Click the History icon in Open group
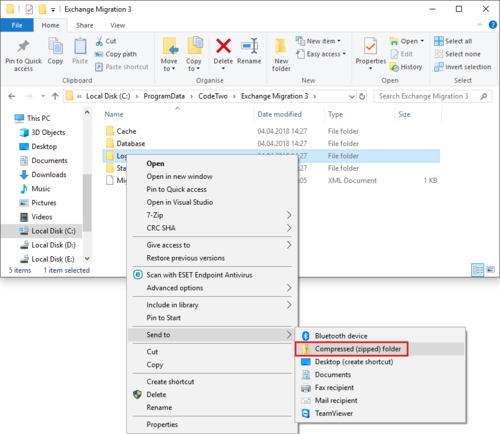This screenshot has height=434, width=500. pos(394,67)
